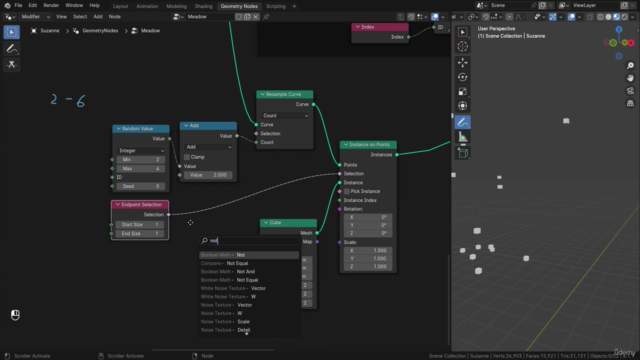Select the Move tool in viewport
This screenshot has height=360, width=640.
pos(462,62)
